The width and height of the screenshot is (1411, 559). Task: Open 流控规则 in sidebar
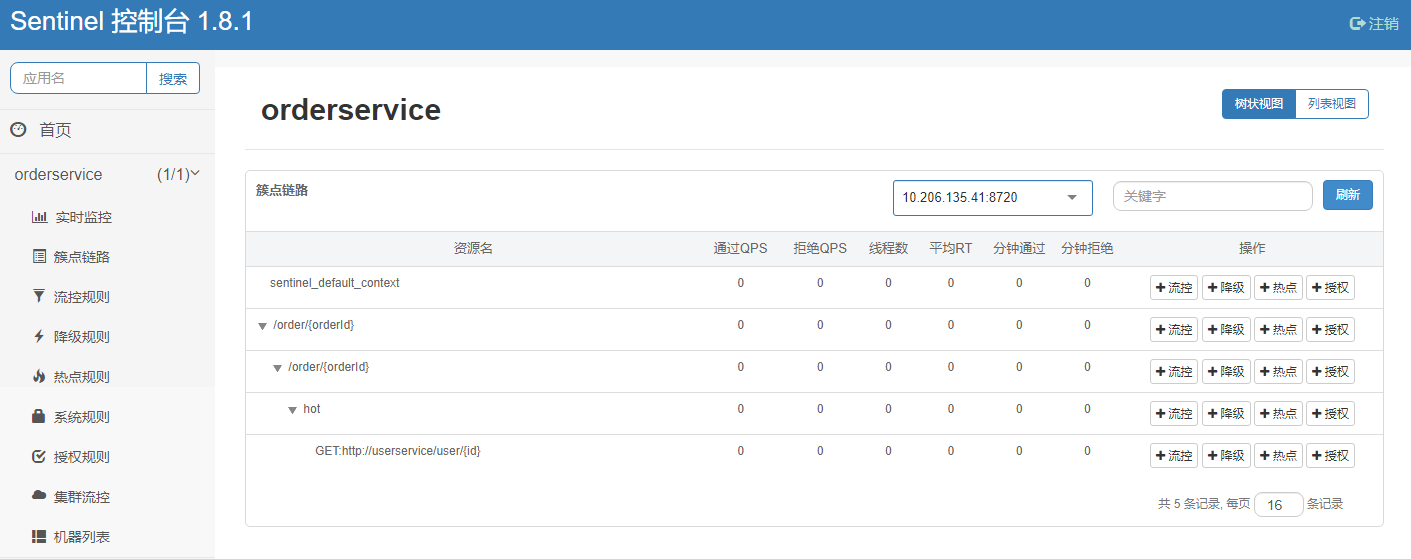82,297
